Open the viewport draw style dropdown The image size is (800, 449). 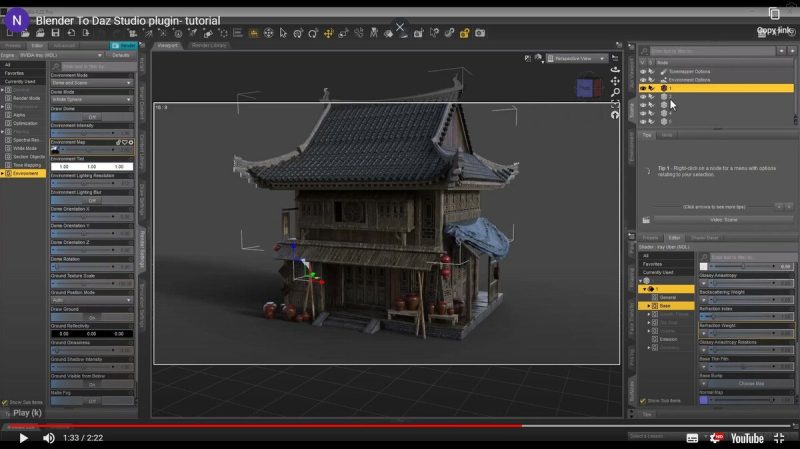pyautogui.click(x=539, y=59)
